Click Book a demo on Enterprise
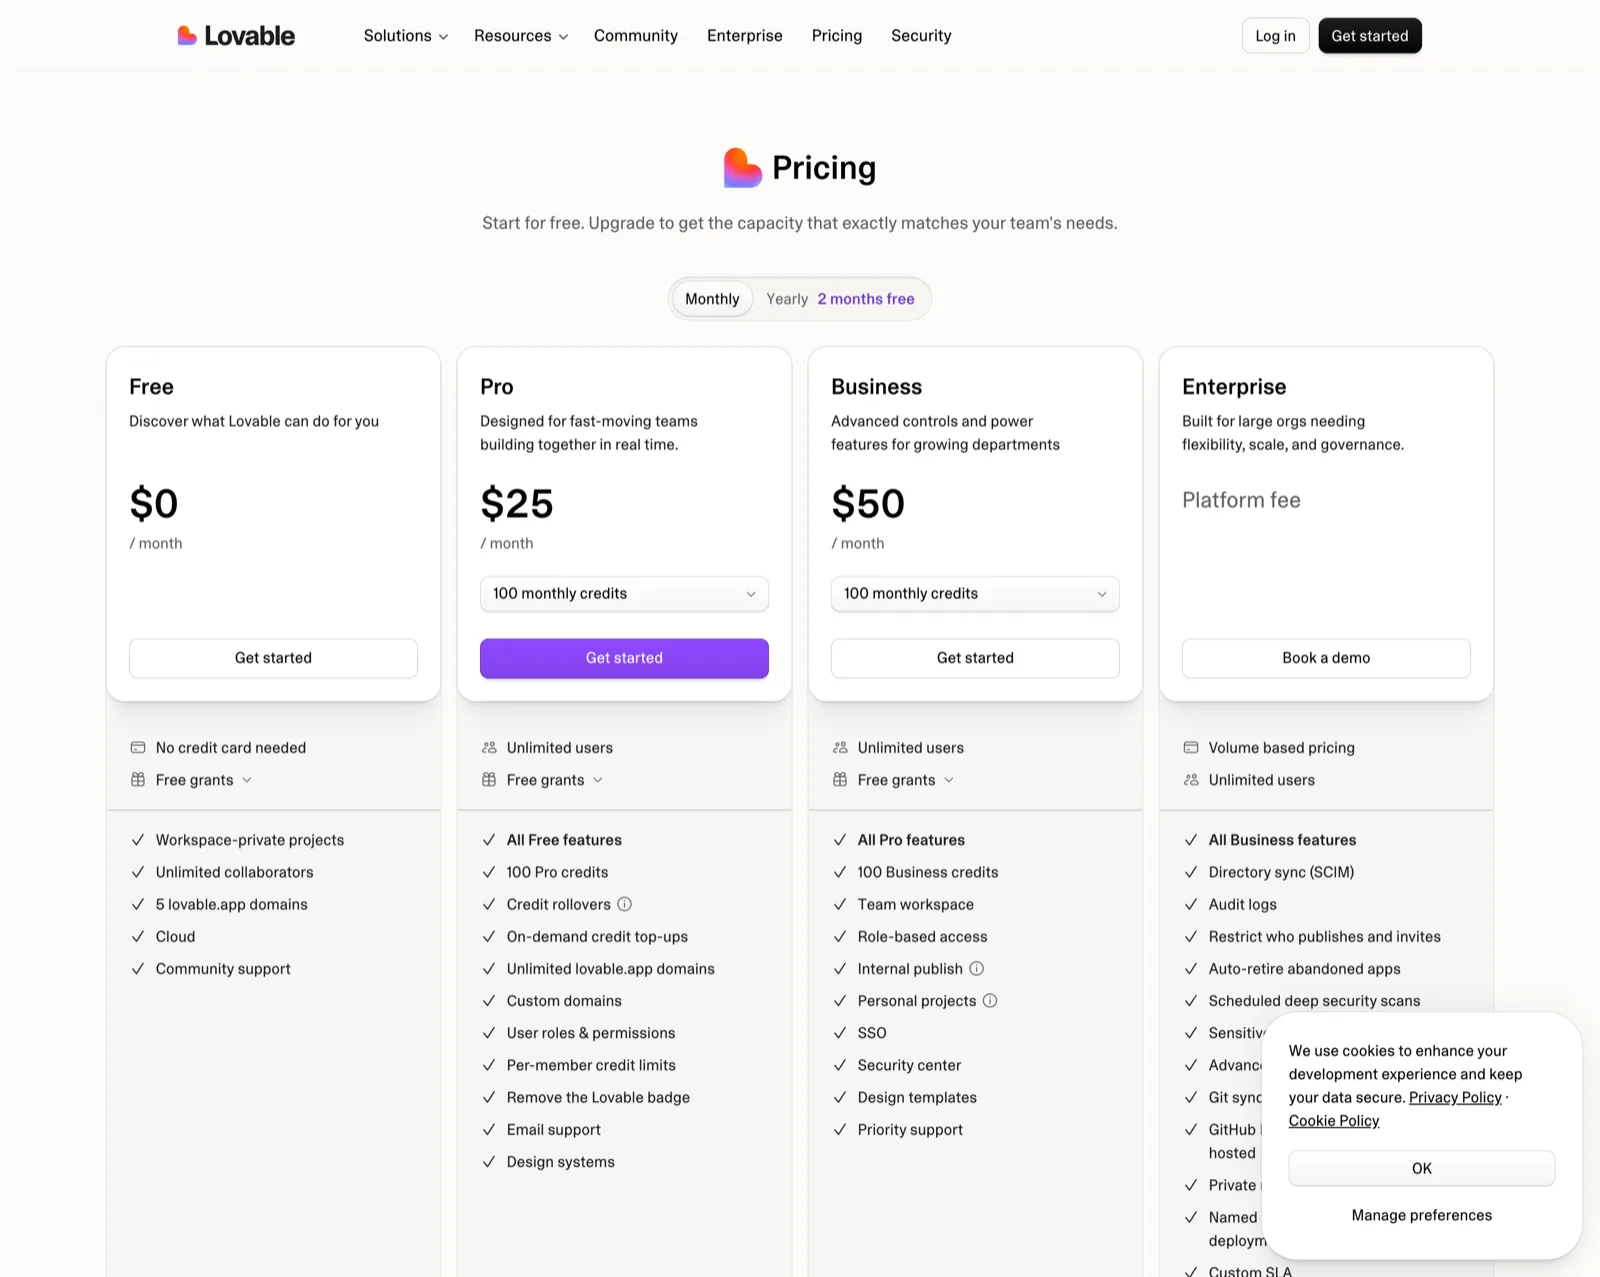Image resolution: width=1600 pixels, height=1277 pixels. (x=1326, y=658)
